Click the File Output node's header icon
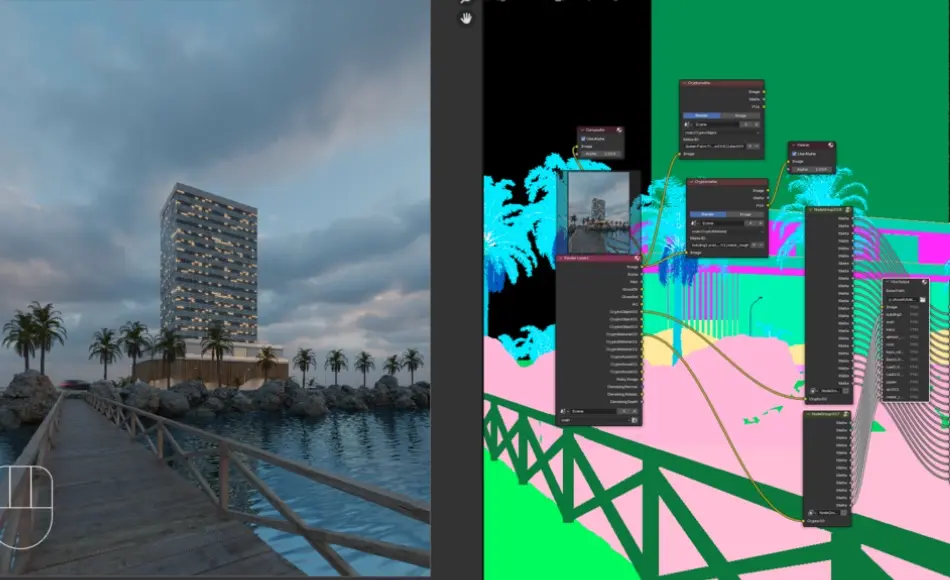Screen dimensions: 950x580 pyautogui.click(x=925, y=282)
